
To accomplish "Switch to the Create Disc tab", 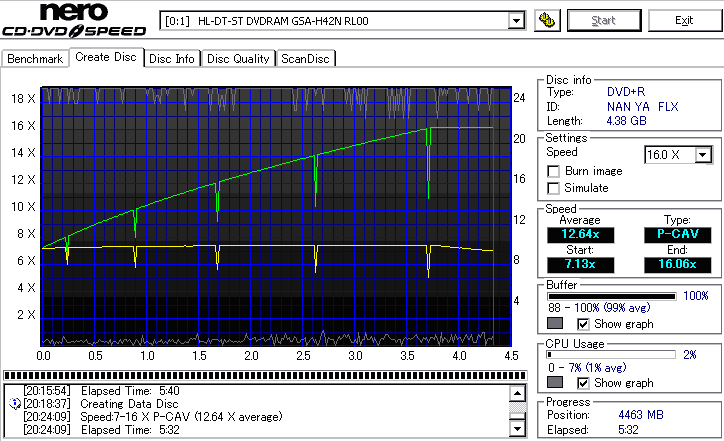I will (x=106, y=57).
